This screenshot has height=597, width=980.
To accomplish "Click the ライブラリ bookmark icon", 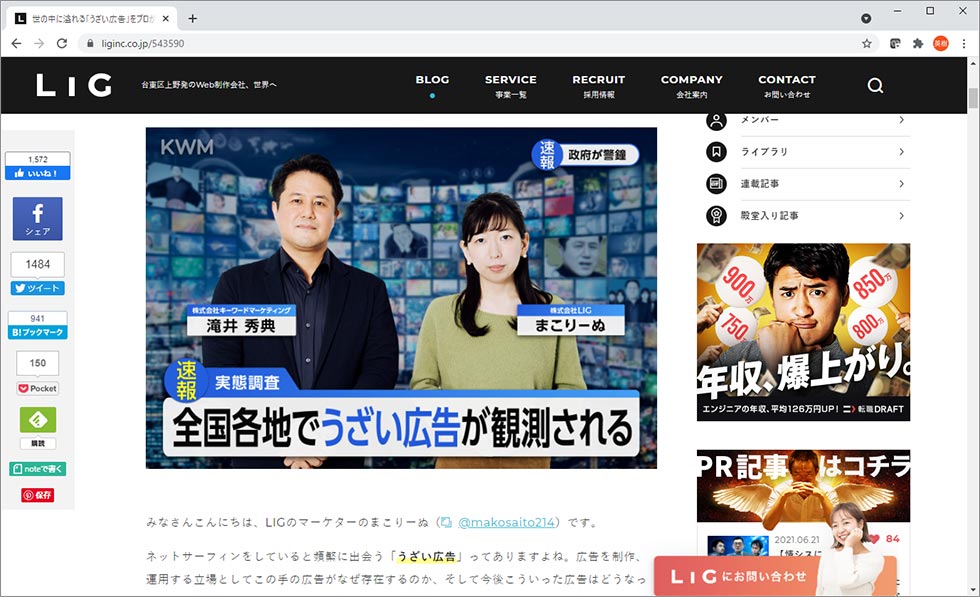I will pos(716,152).
